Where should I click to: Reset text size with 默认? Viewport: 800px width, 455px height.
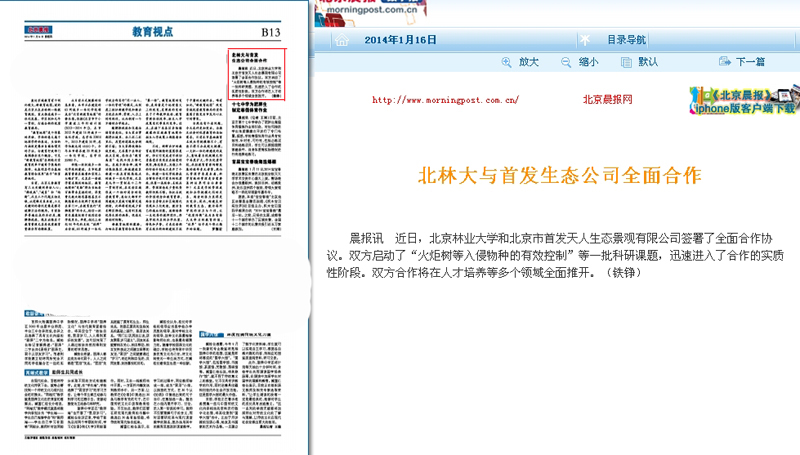(648, 62)
